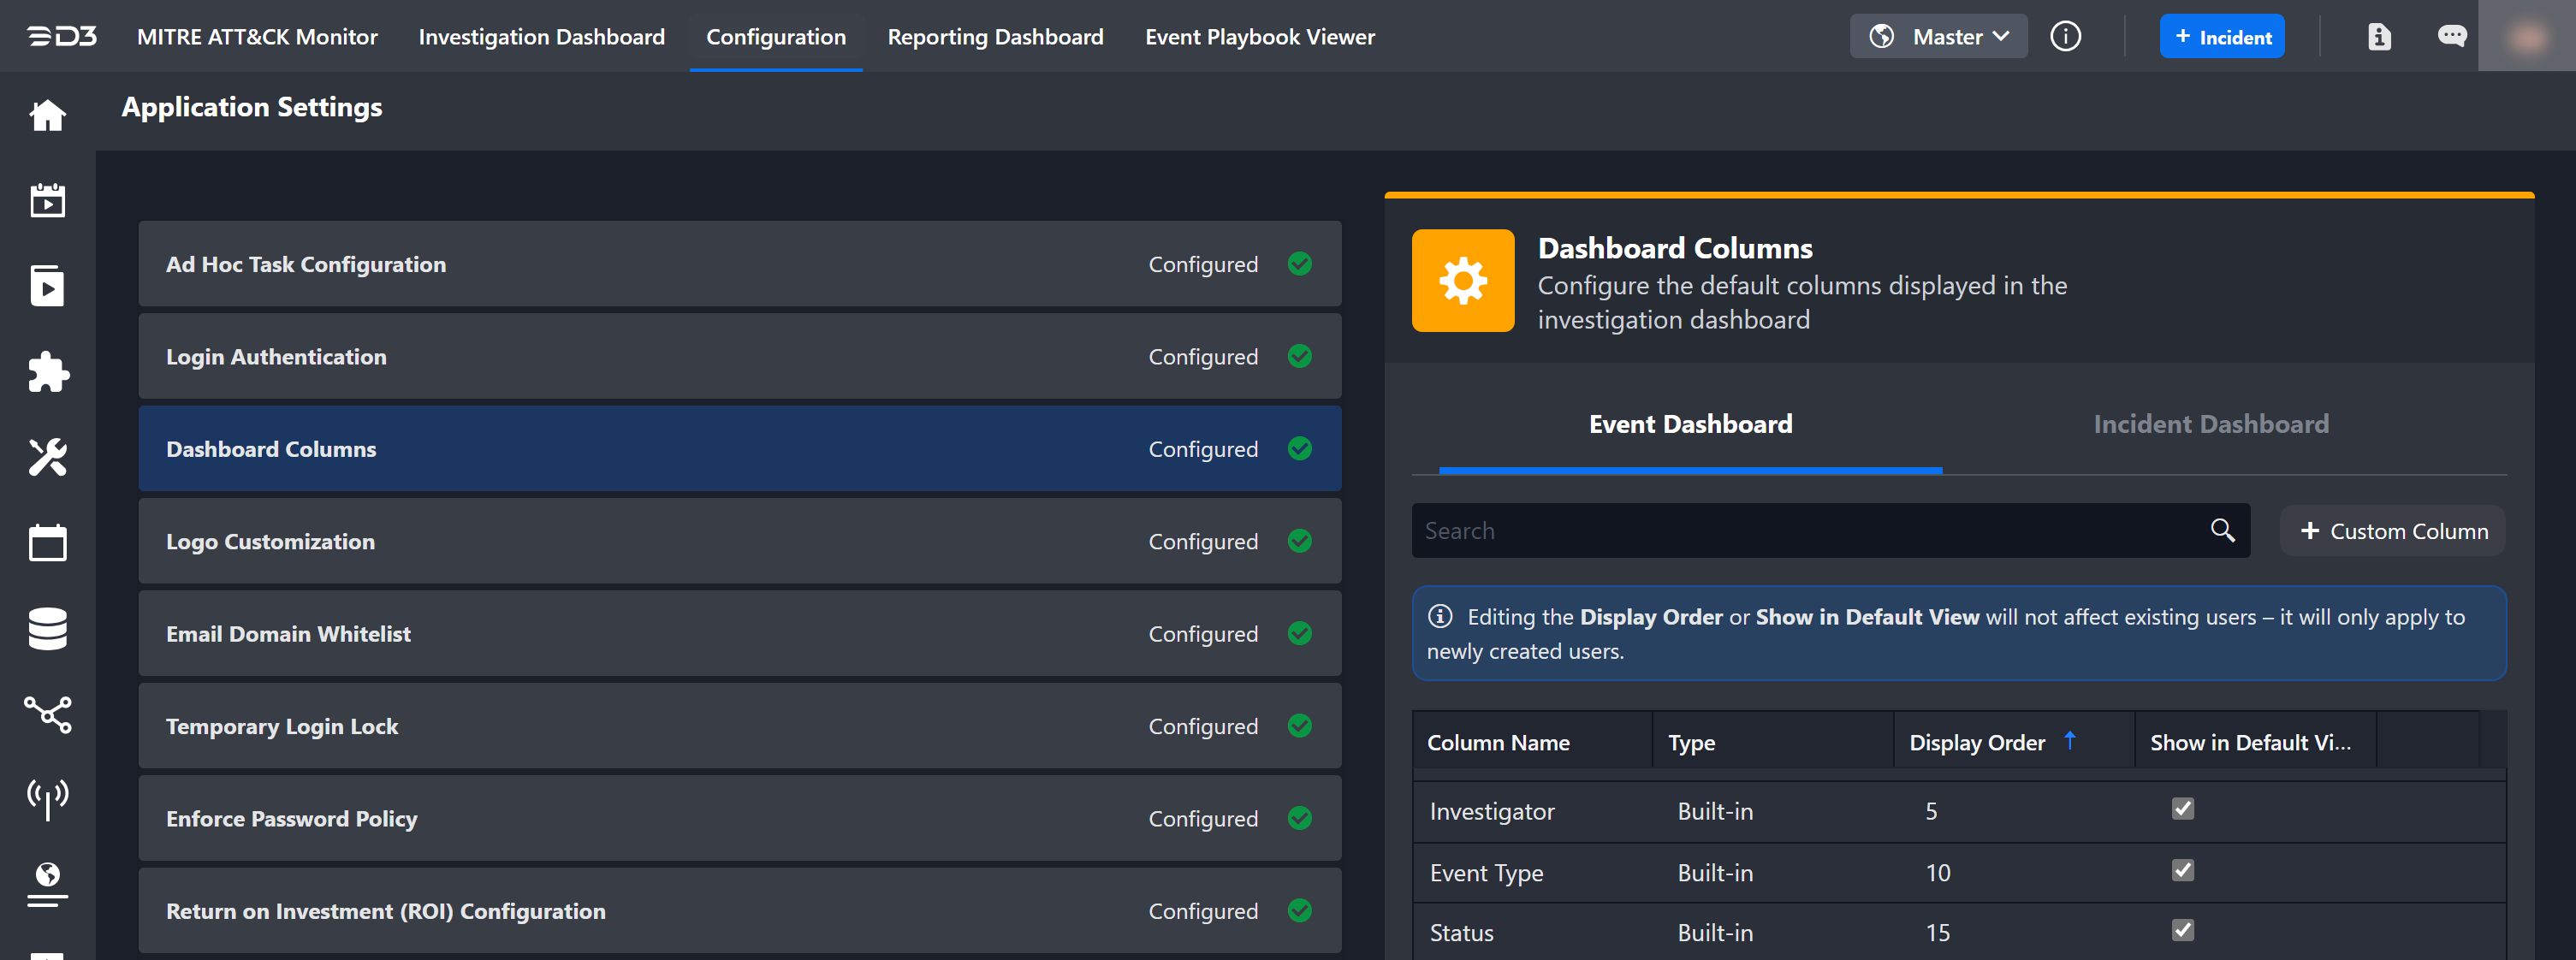Click the home icon in sidebar
This screenshot has height=960, width=2576.
pyautogui.click(x=47, y=116)
